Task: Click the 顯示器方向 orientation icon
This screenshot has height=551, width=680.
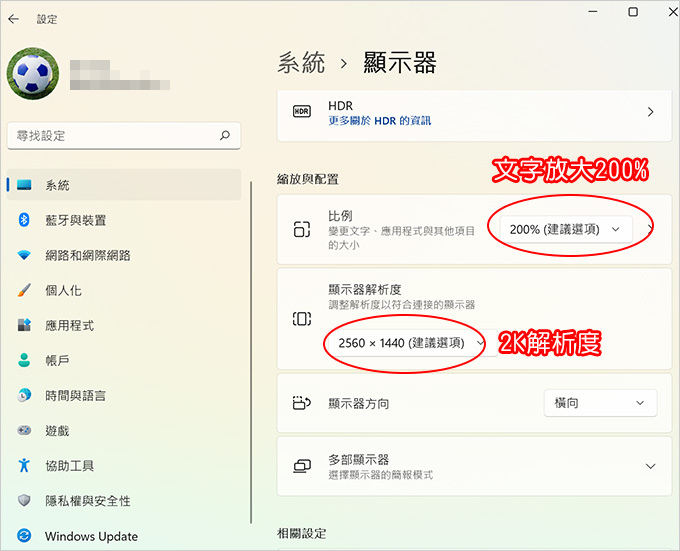Action: click(x=302, y=403)
